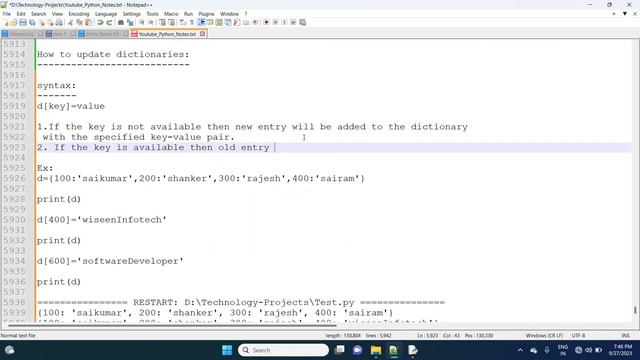Toggle synchronize vertical scrolling

[x=162, y=22]
